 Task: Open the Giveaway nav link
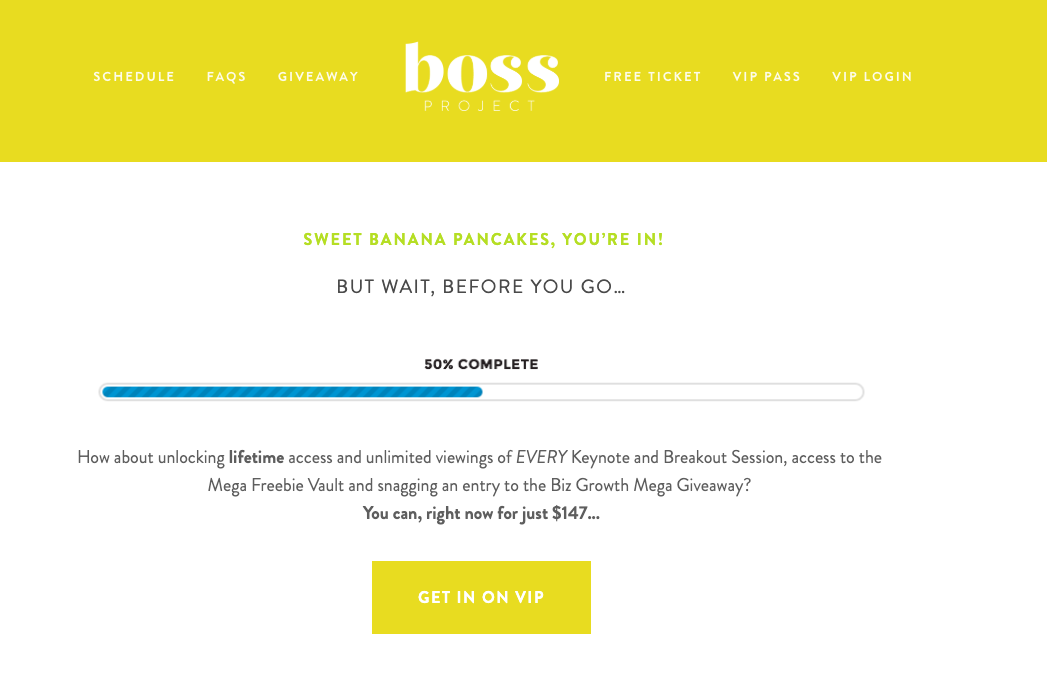pos(319,77)
